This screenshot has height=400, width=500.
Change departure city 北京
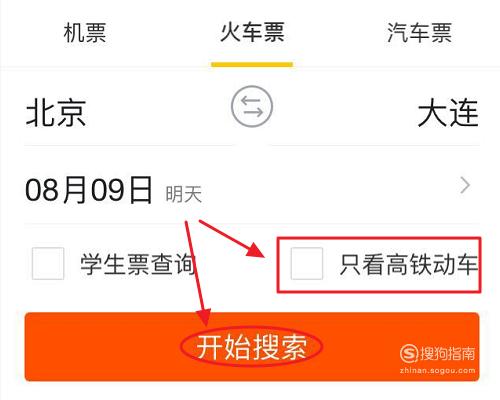pos(56,113)
